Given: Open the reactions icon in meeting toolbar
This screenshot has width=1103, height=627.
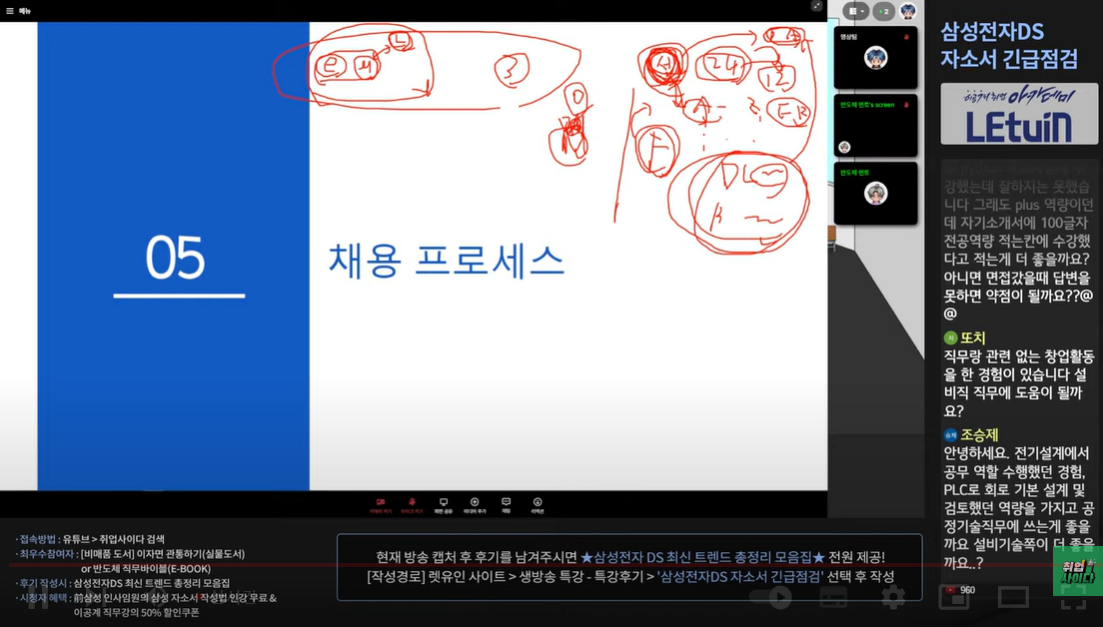Looking at the screenshot, I should pyautogui.click(x=537, y=504).
